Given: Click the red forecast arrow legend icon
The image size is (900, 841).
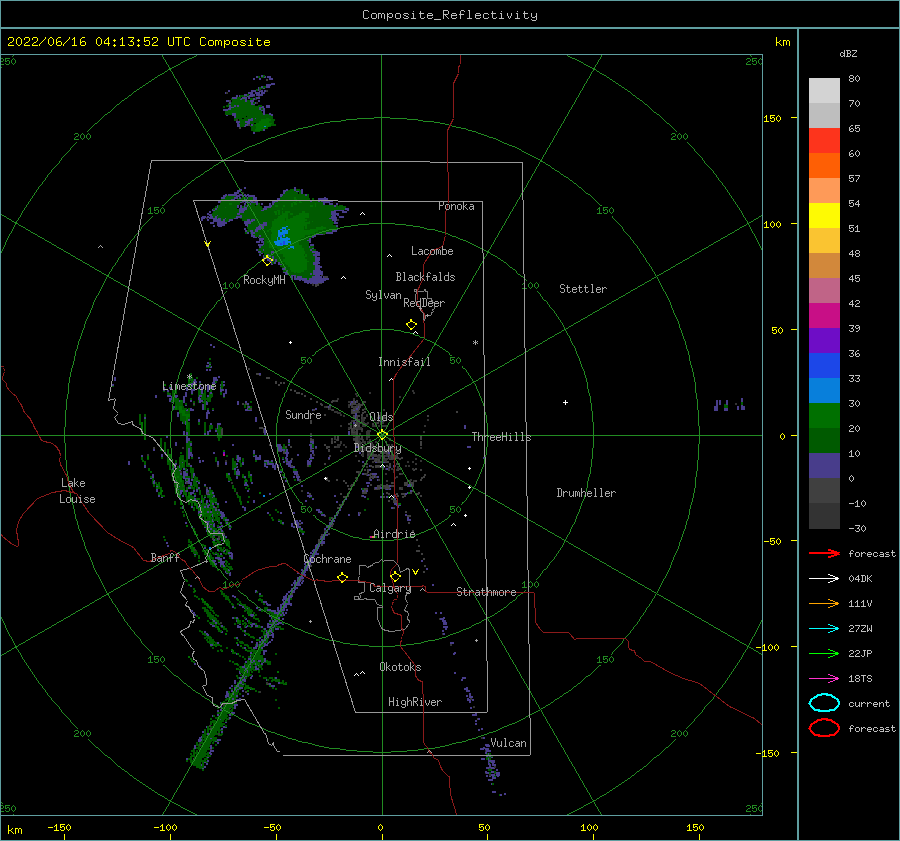Looking at the screenshot, I should click(x=824, y=553).
